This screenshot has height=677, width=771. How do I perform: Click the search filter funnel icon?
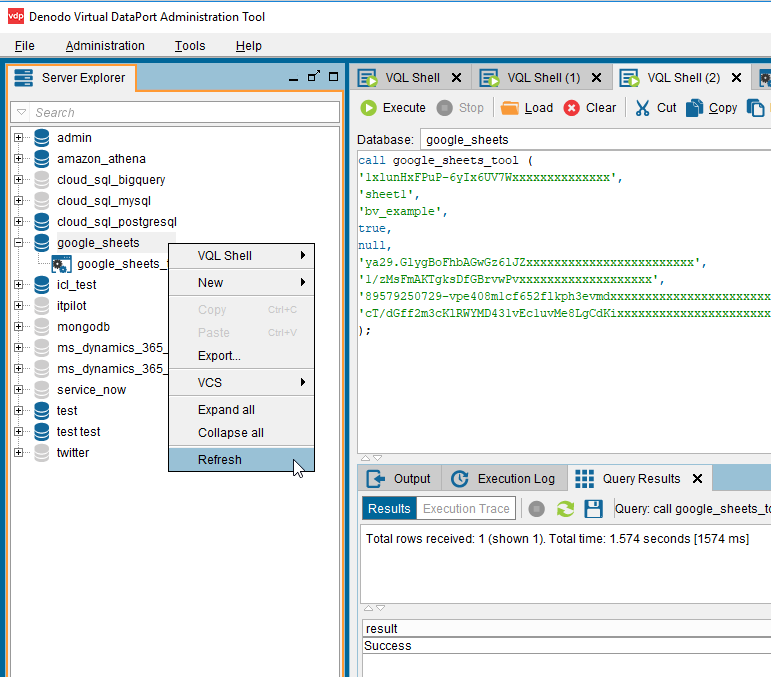pos(22,112)
